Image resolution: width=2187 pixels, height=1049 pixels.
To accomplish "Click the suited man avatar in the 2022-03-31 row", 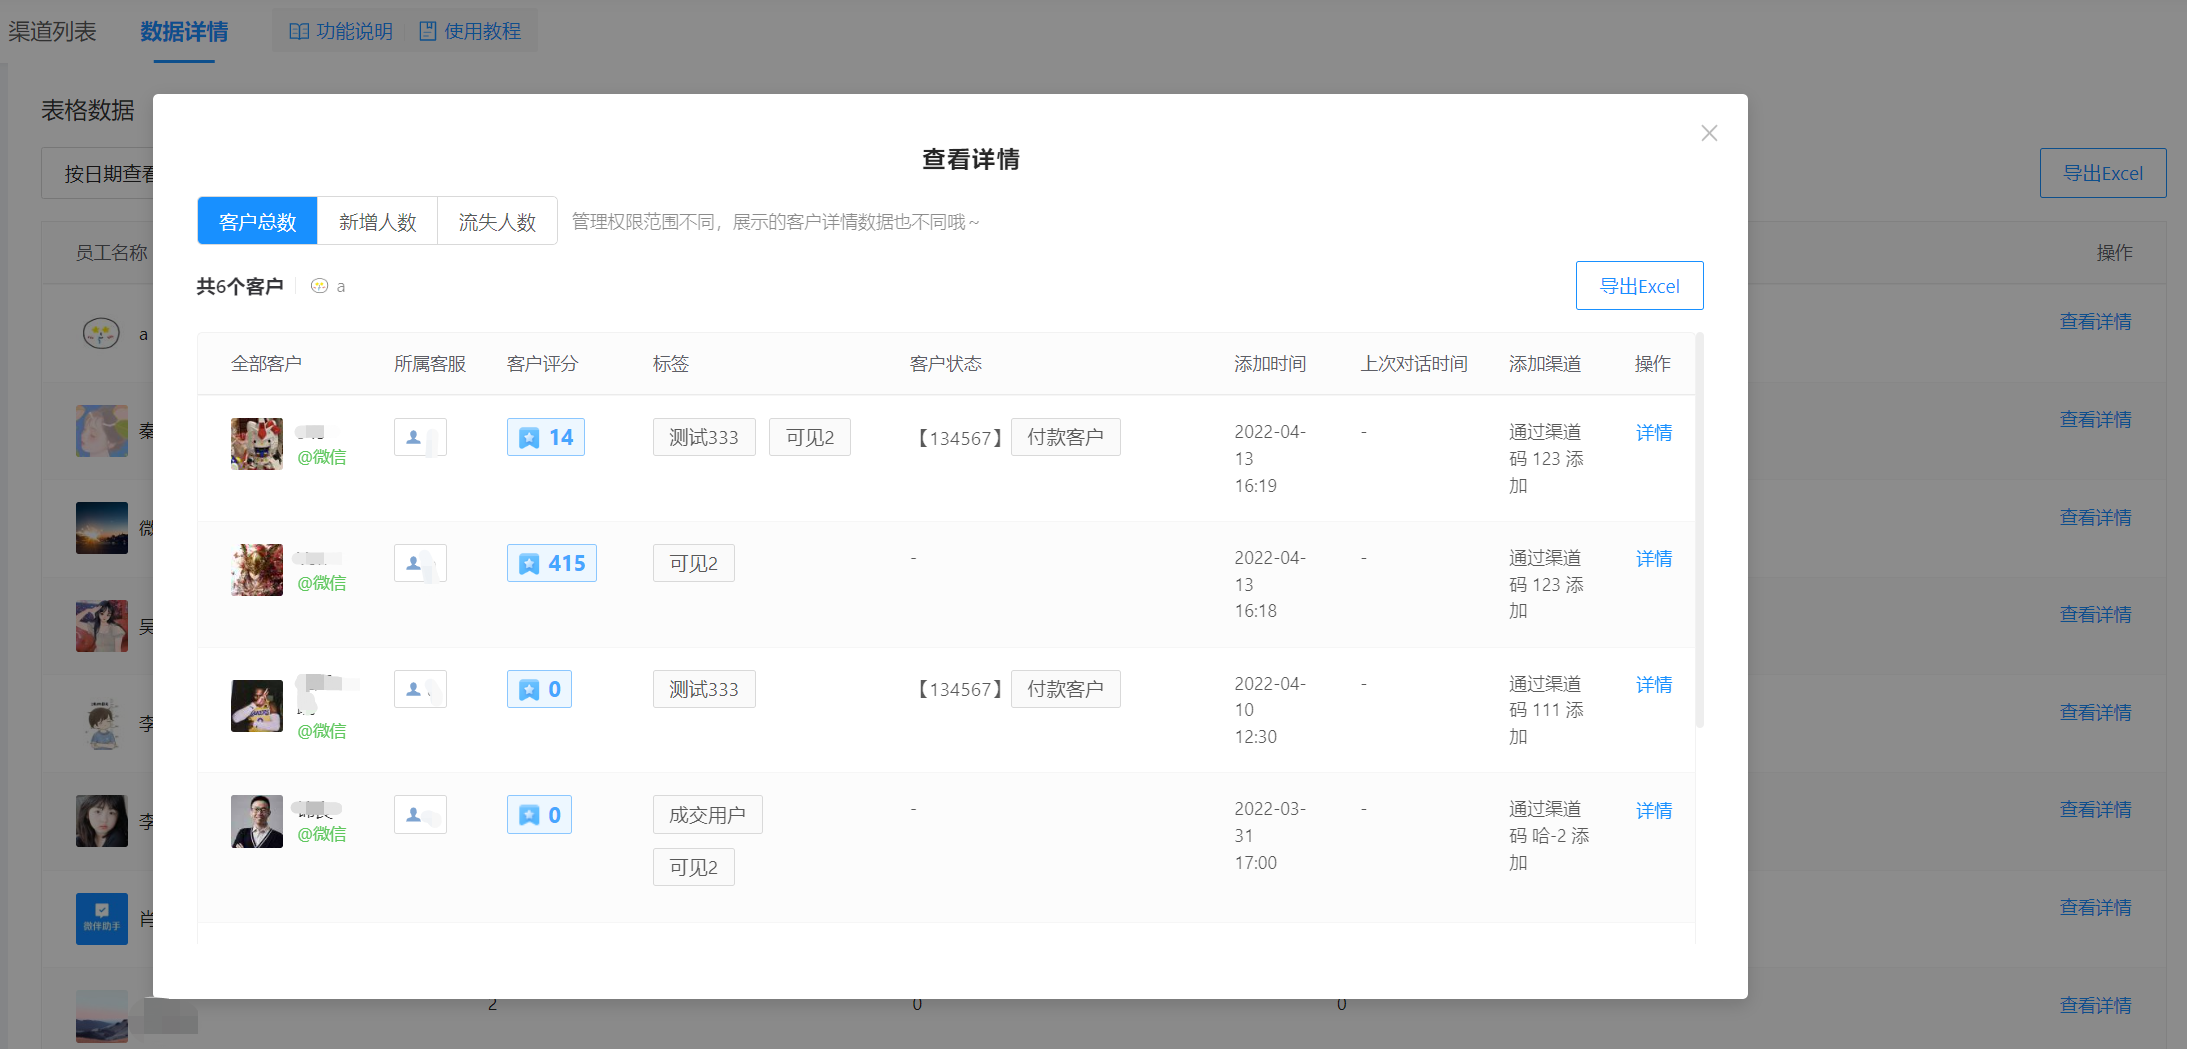I will point(257,822).
